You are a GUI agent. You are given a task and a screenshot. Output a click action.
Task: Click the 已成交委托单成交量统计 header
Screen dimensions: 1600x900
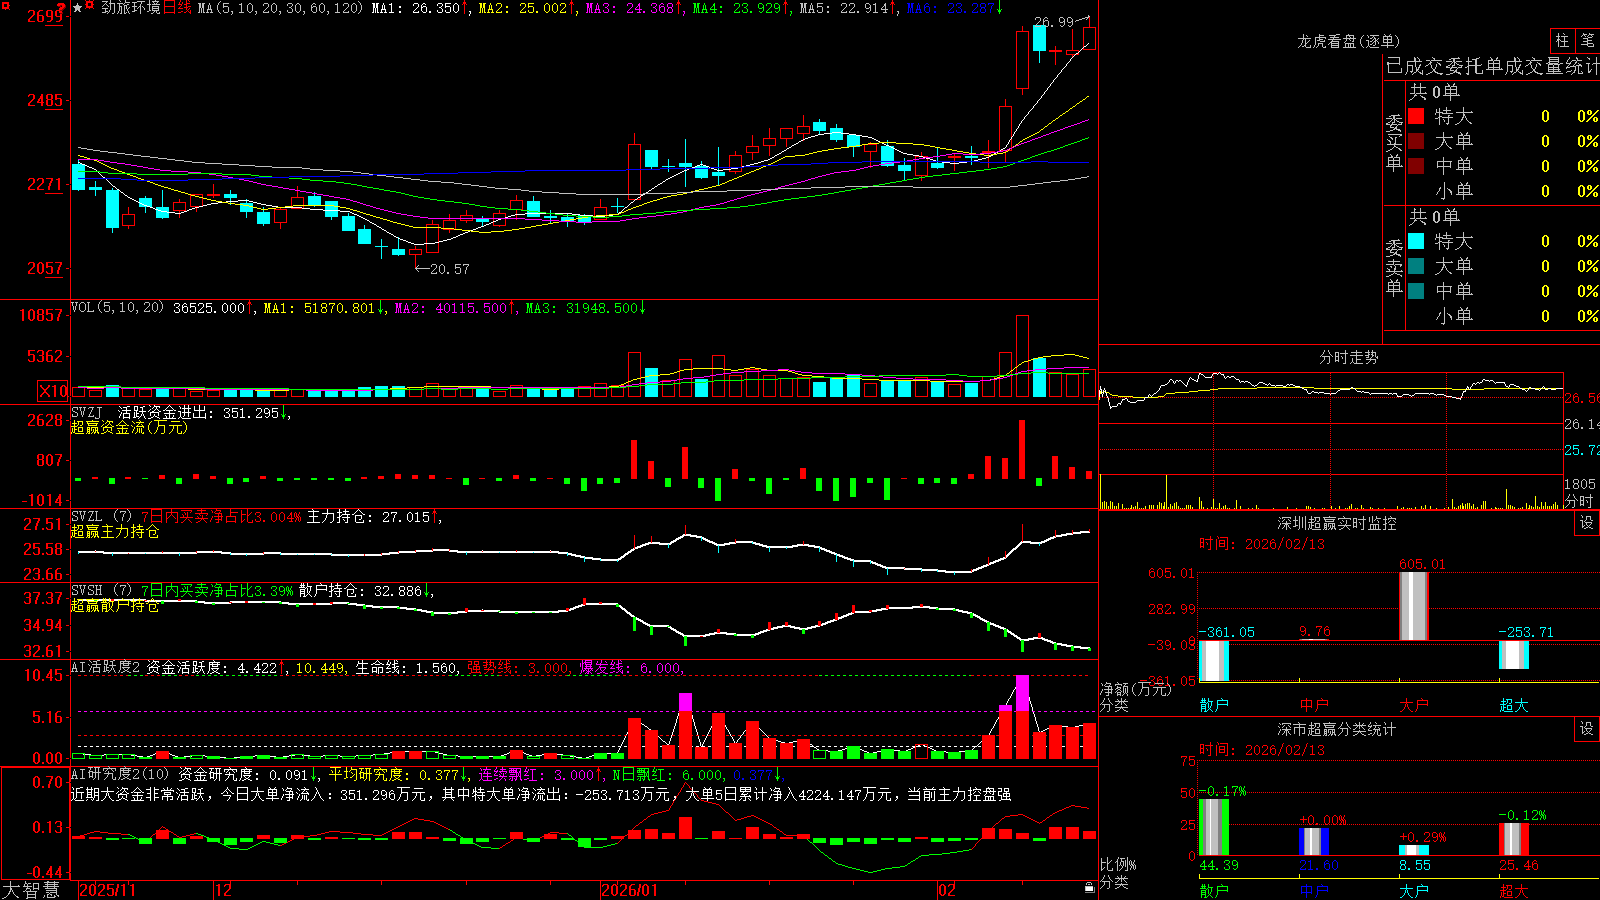(1492, 66)
